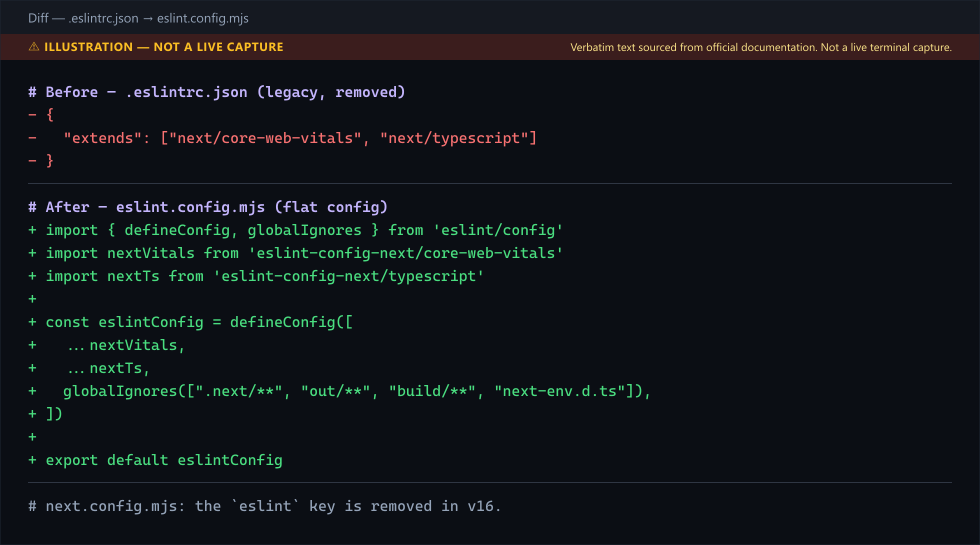Screen dimensions: 980x545
Task: Click the removed "extends" line
Action: (282, 138)
